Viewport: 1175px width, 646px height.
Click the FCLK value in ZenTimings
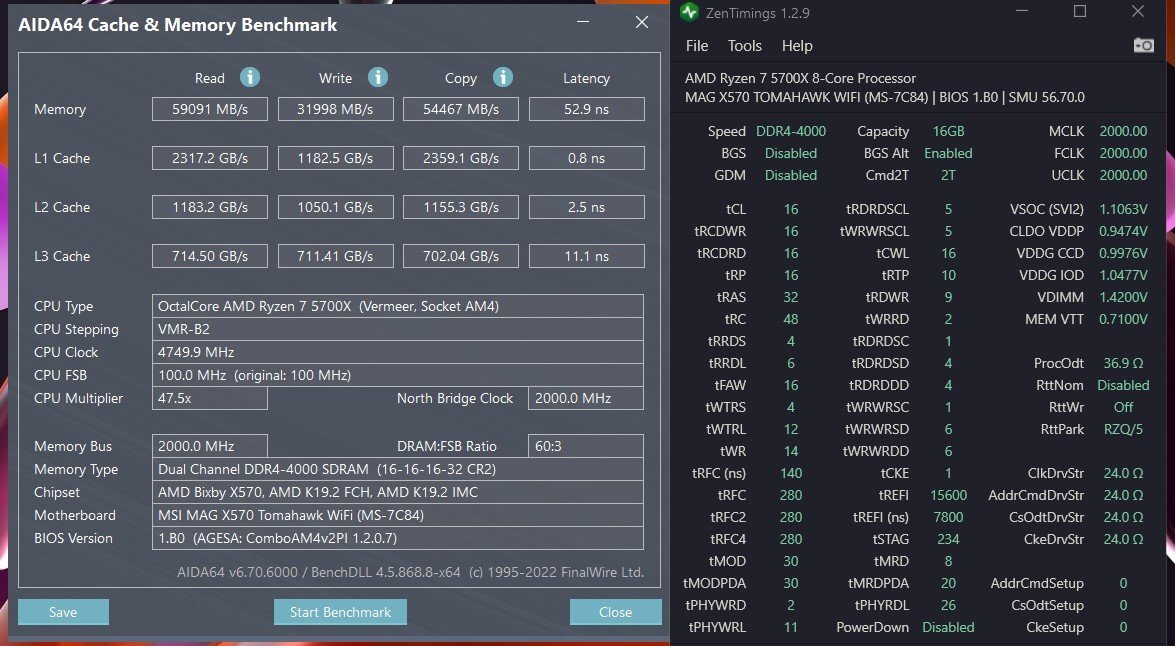tap(1123, 153)
